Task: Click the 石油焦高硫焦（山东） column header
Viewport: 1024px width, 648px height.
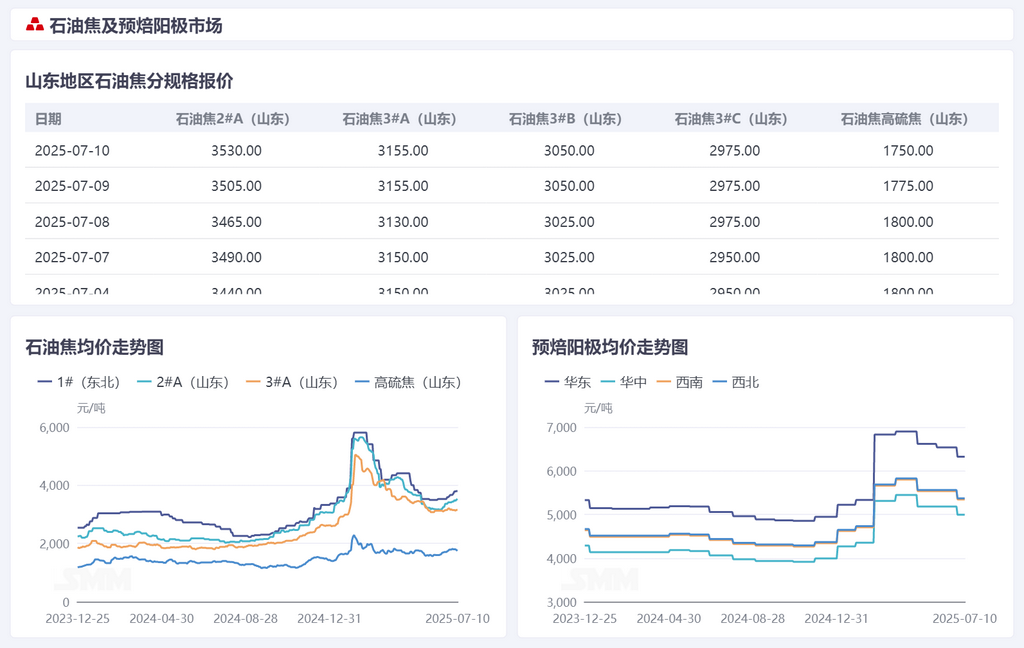Action: coord(904,119)
